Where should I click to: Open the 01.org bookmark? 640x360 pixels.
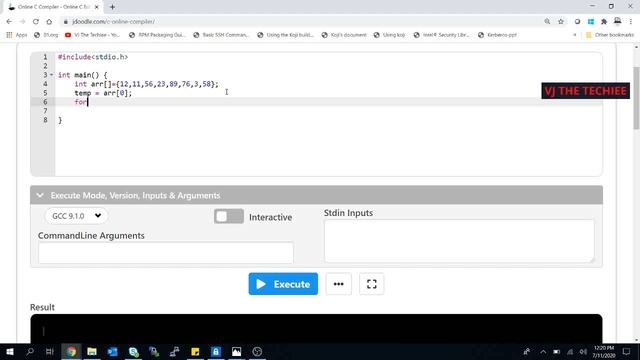pyautogui.click(x=46, y=35)
